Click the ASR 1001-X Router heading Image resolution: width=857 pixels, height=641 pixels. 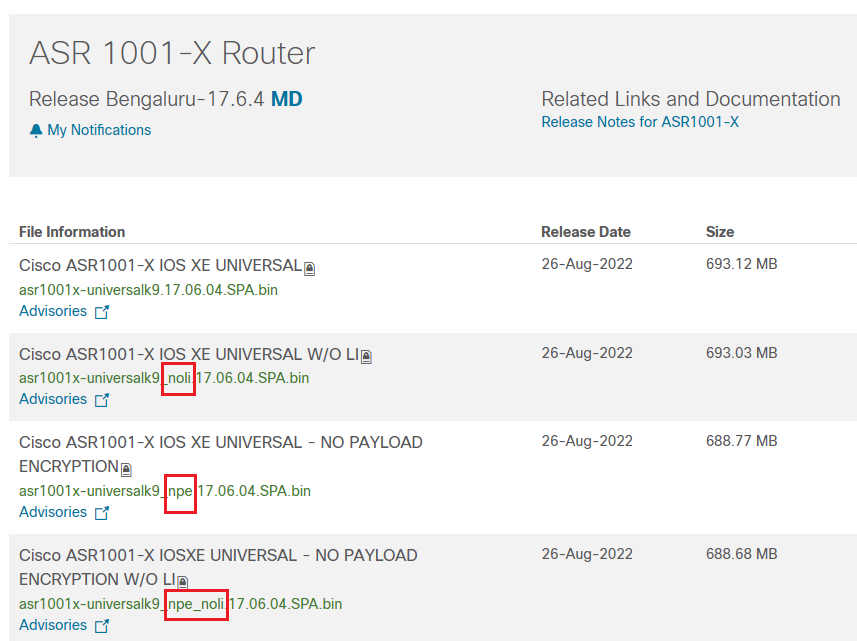tap(172, 53)
